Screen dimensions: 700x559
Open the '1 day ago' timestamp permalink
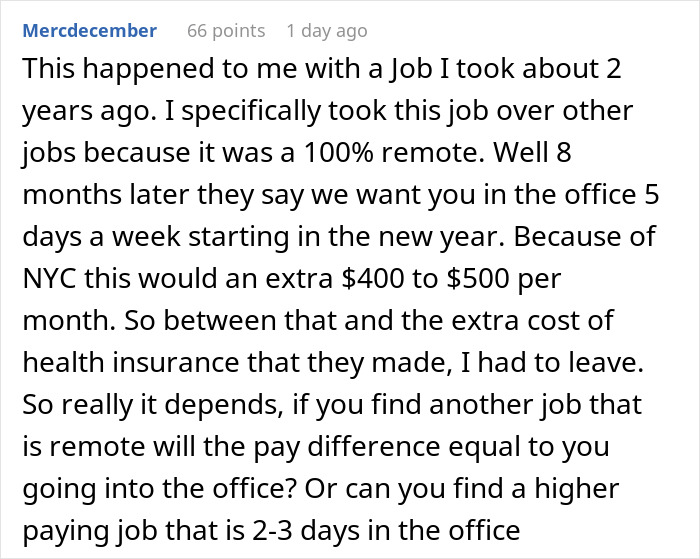pos(326,31)
